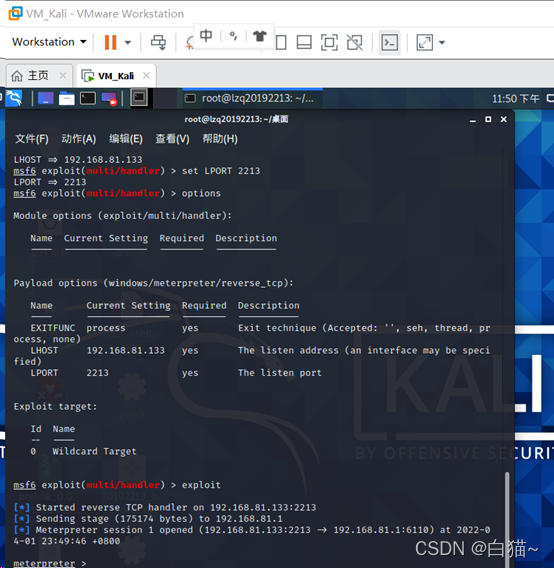
Task: Minimize the terminal window
Action: (472, 120)
